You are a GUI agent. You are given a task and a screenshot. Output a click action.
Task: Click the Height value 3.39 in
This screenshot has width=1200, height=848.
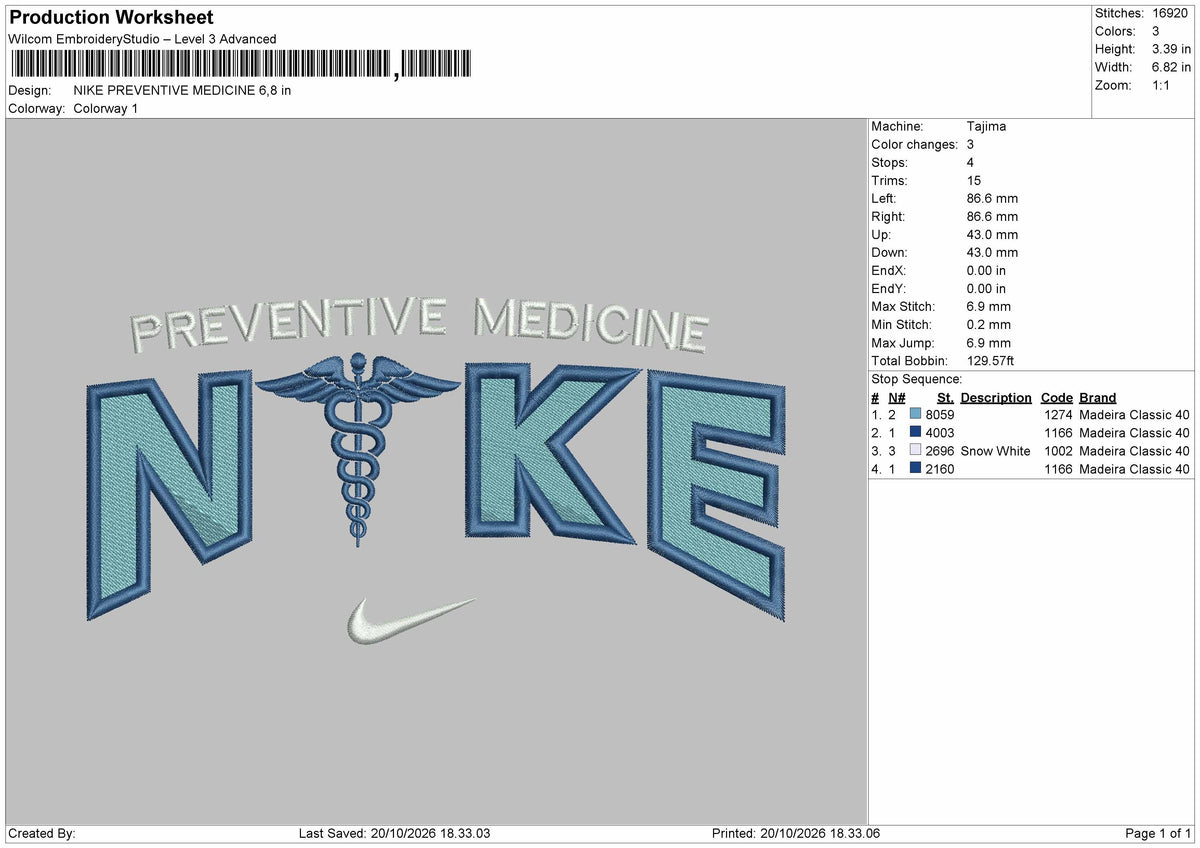(x=1172, y=49)
